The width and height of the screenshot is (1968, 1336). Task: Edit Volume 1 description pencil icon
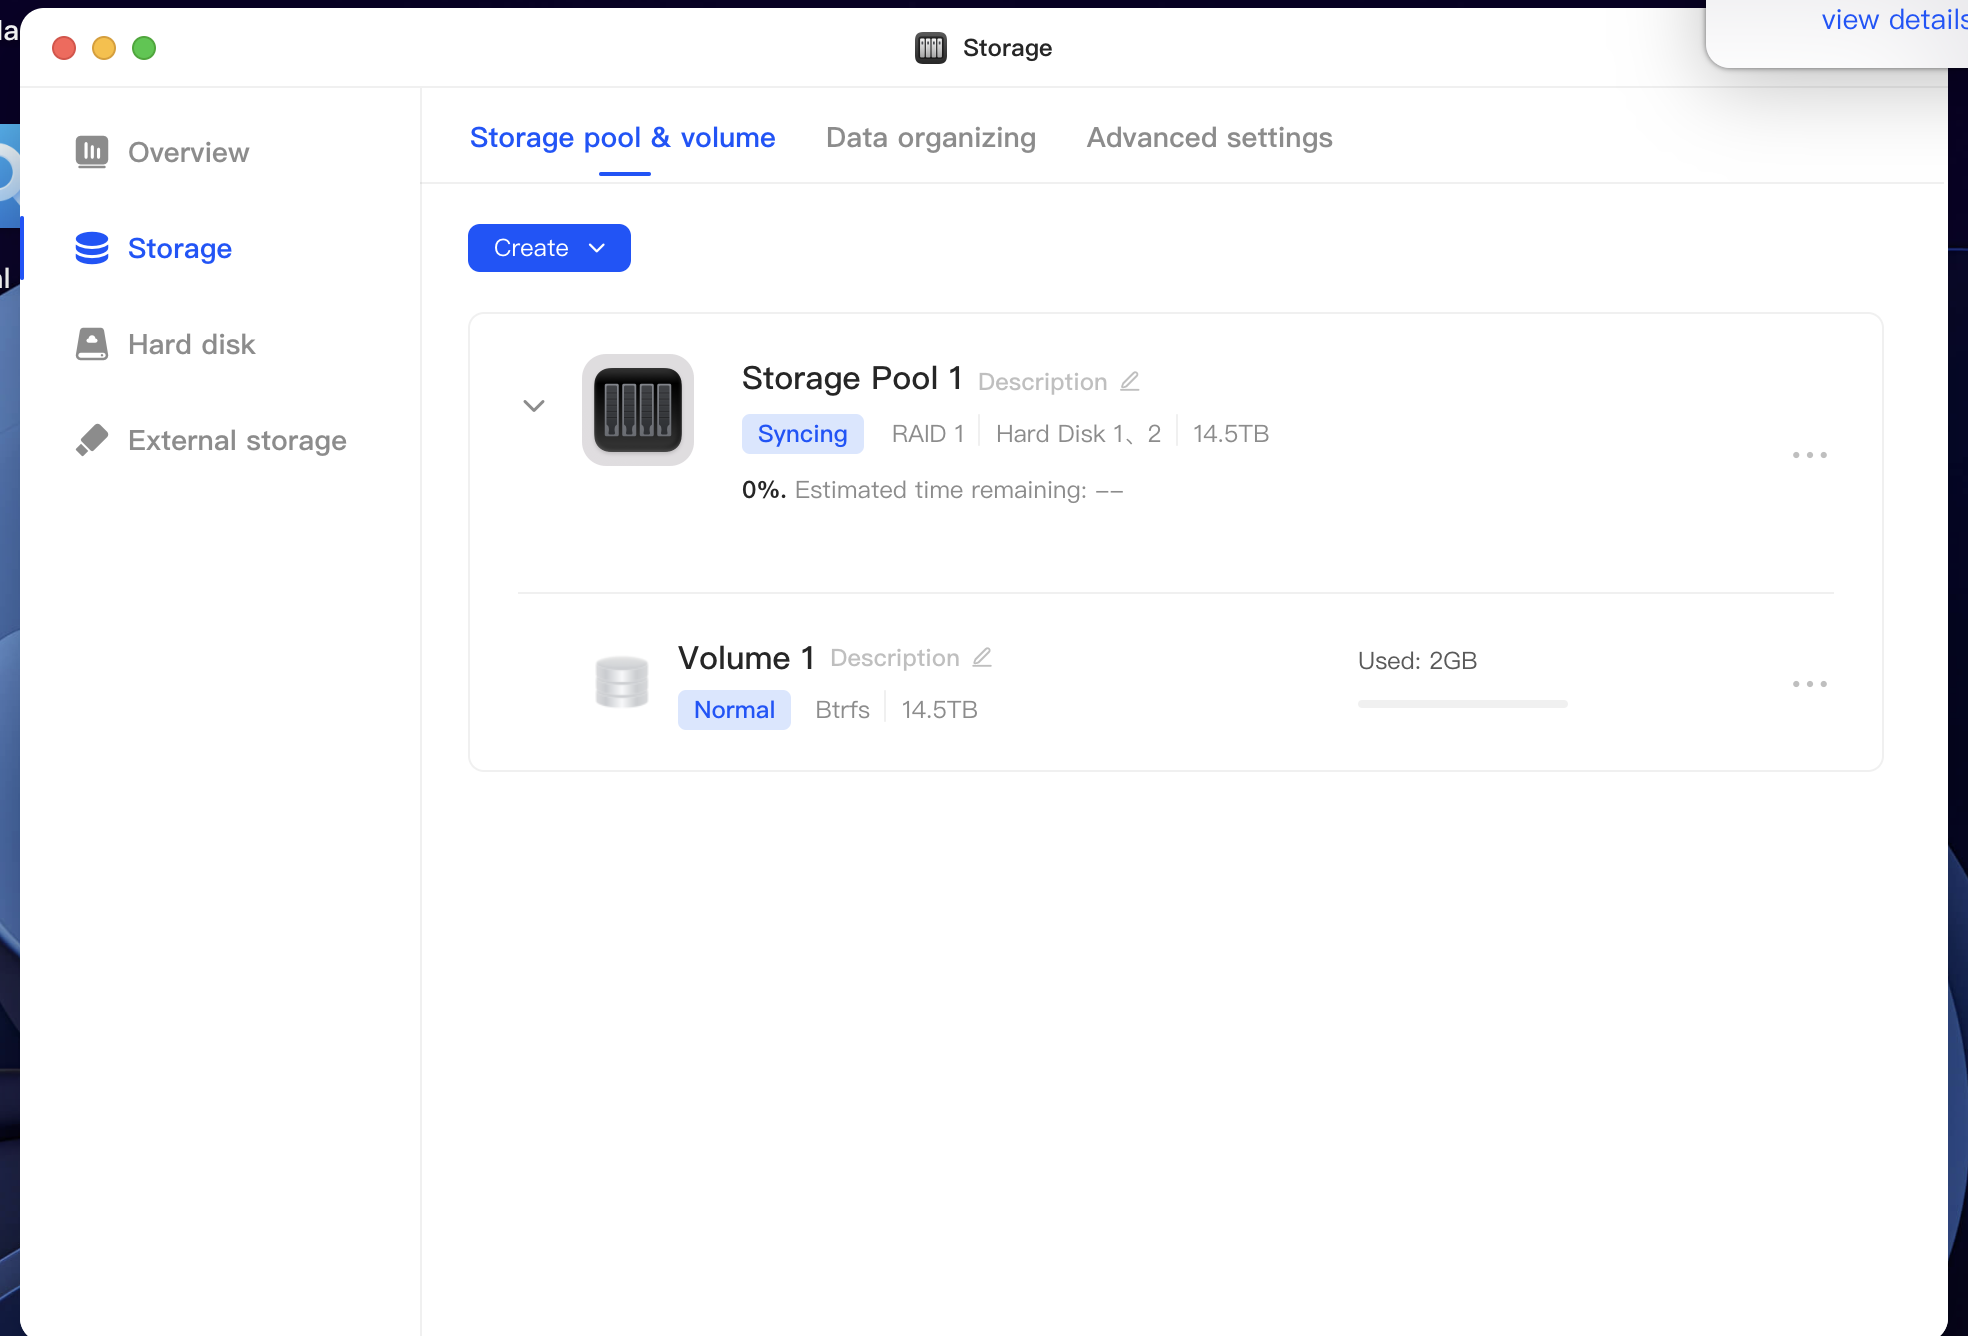click(x=982, y=657)
